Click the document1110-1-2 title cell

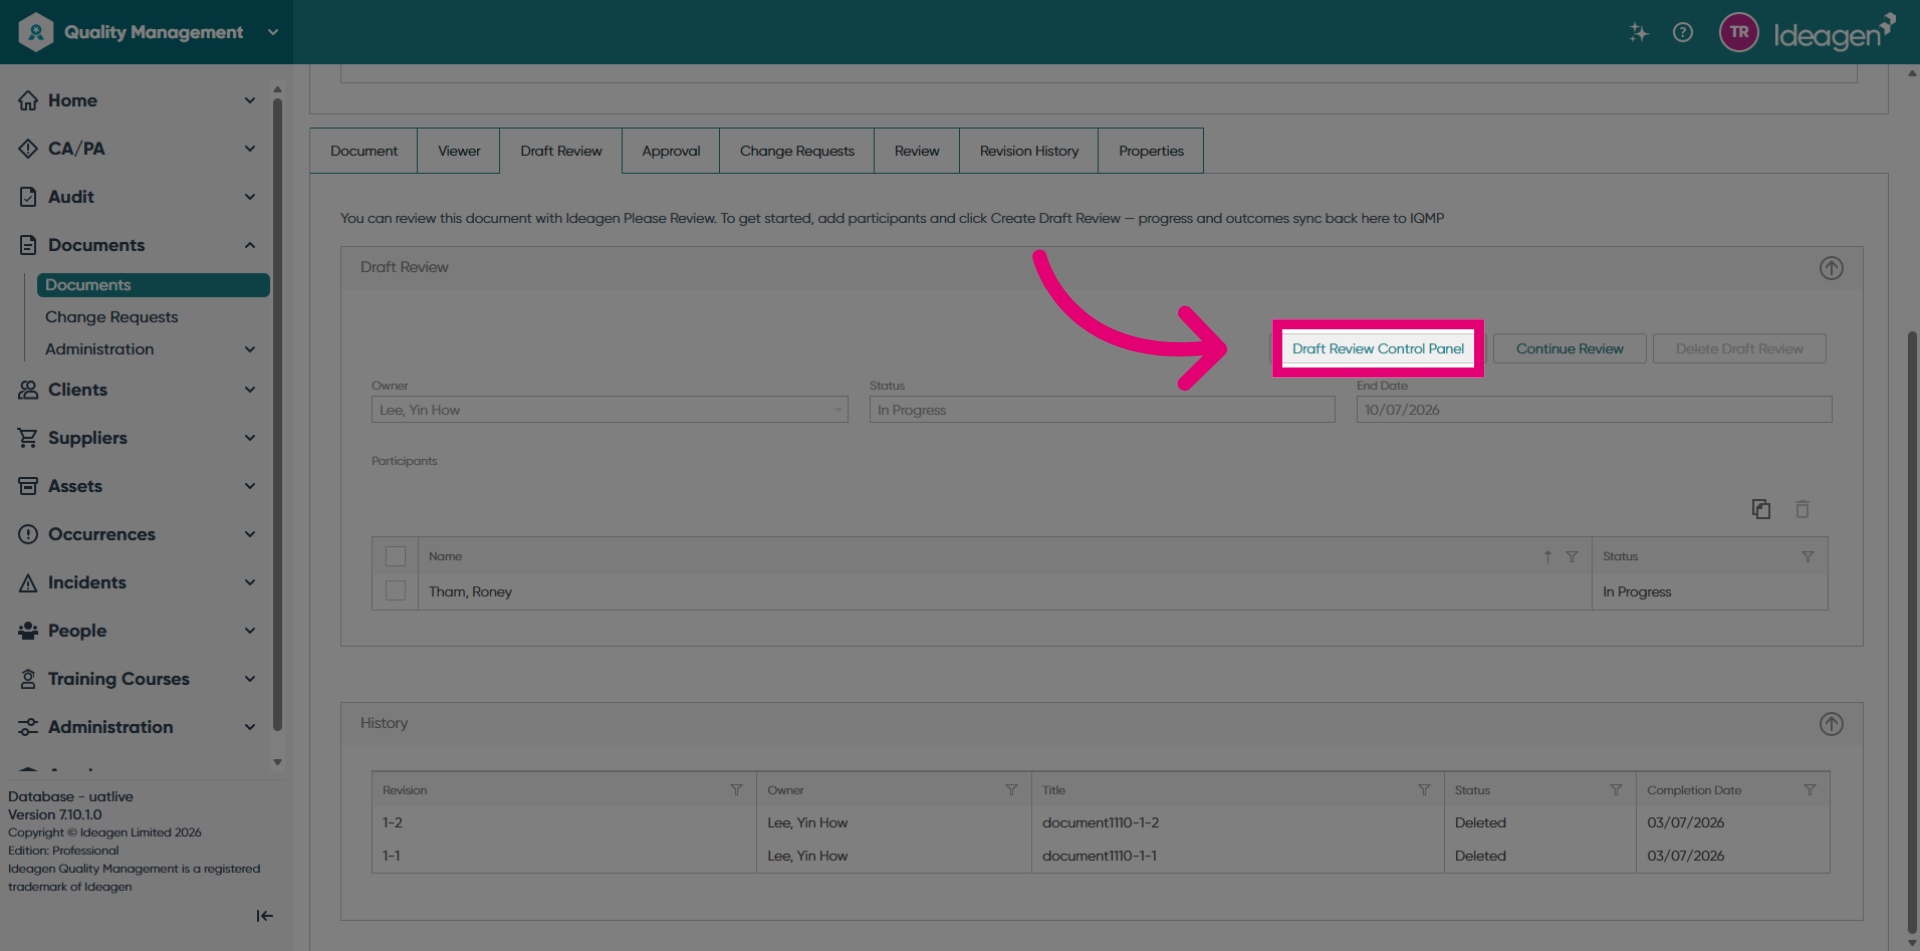[1238, 823]
